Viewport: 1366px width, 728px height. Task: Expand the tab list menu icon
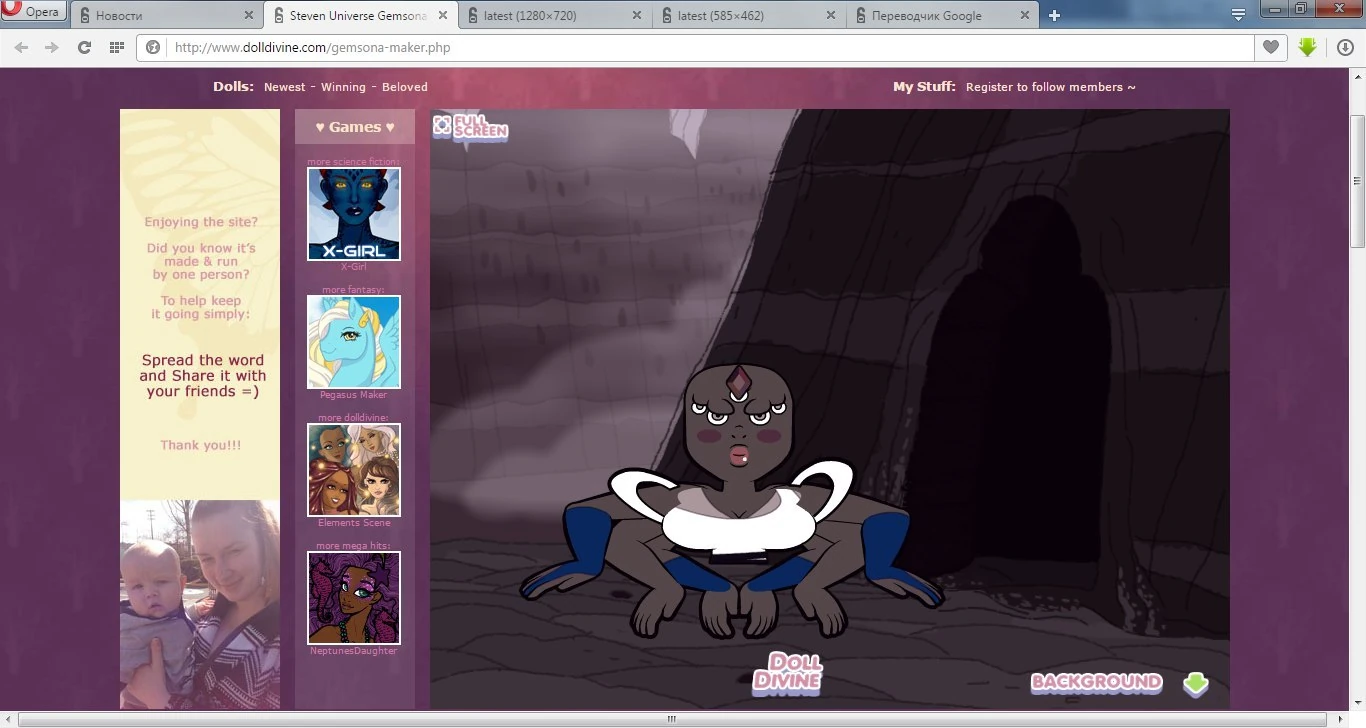[x=1238, y=15]
